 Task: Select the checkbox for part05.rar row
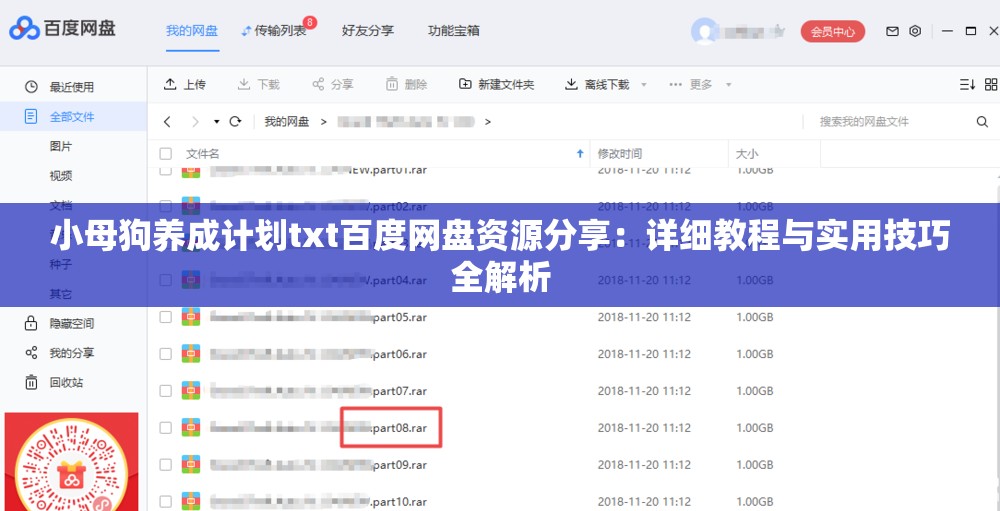tap(166, 317)
